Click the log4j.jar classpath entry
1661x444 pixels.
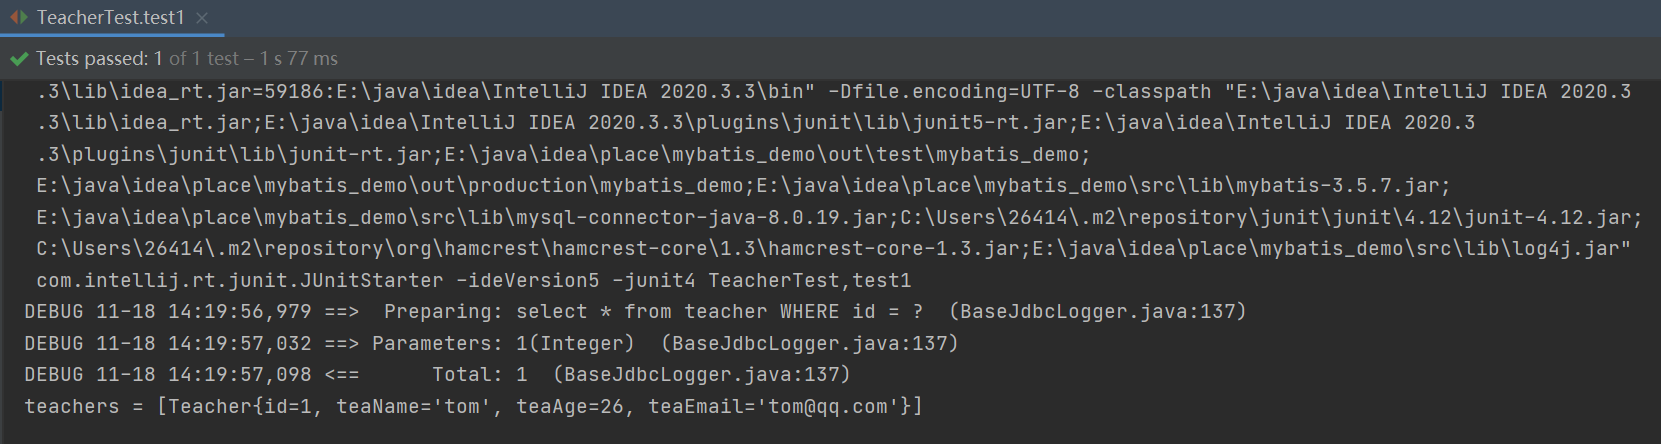pyautogui.click(x=1565, y=249)
